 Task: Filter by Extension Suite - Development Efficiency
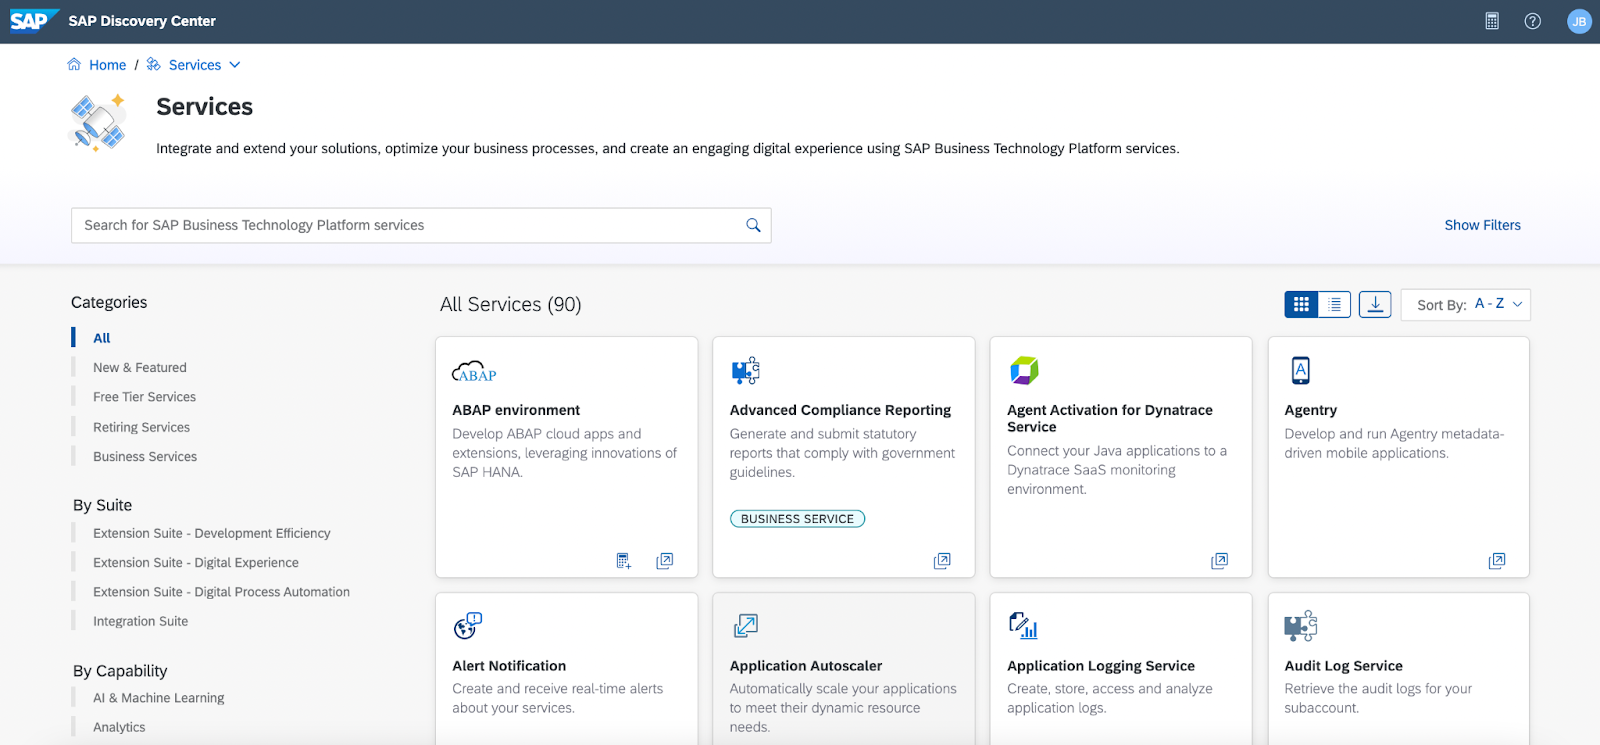(x=212, y=533)
